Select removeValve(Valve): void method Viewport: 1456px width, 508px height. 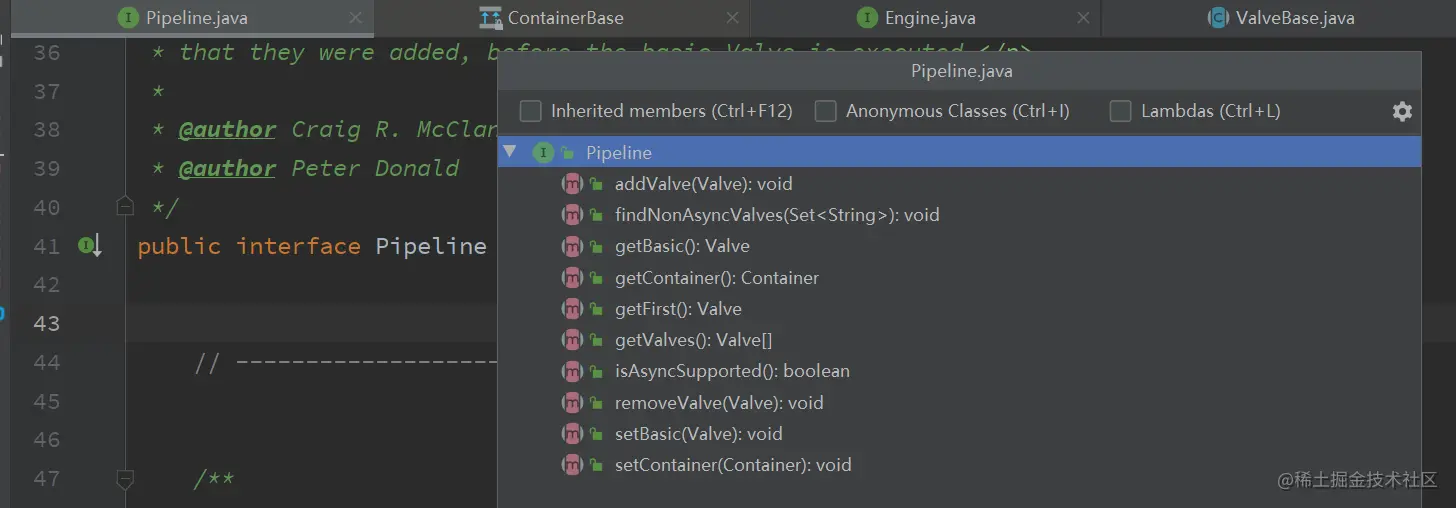tap(719, 402)
